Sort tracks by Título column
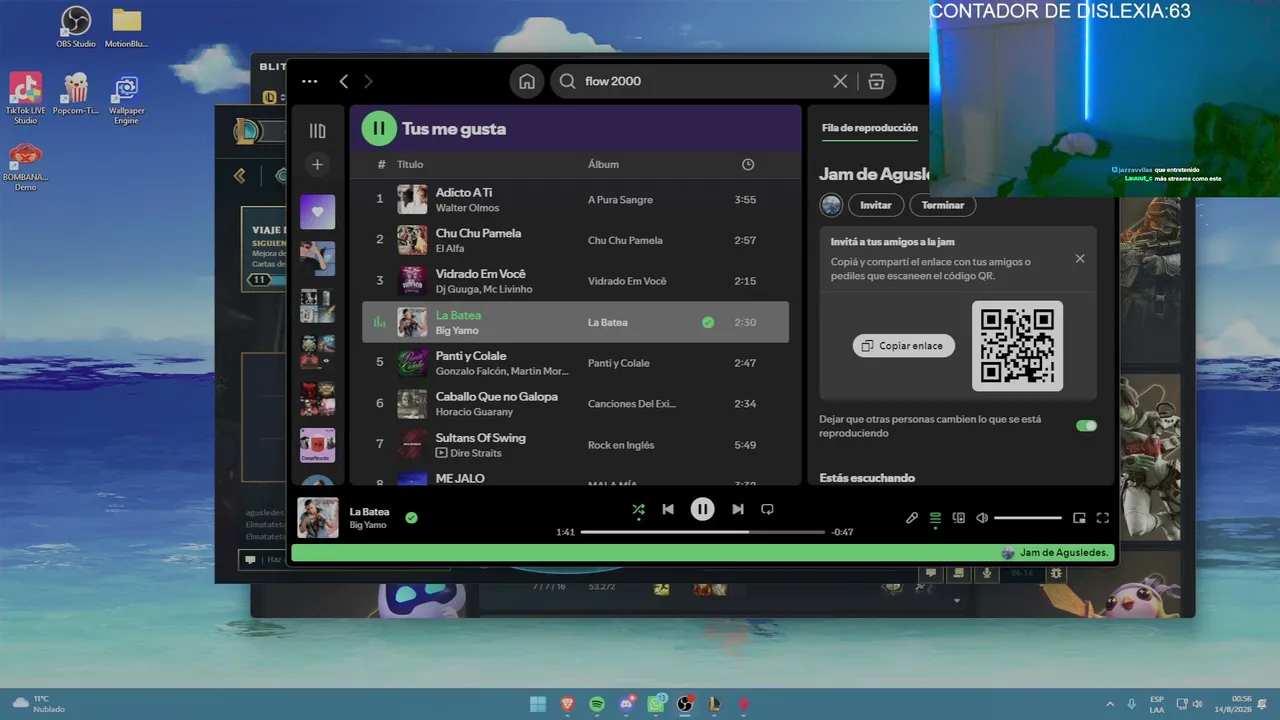The image size is (1280, 720). 410,164
